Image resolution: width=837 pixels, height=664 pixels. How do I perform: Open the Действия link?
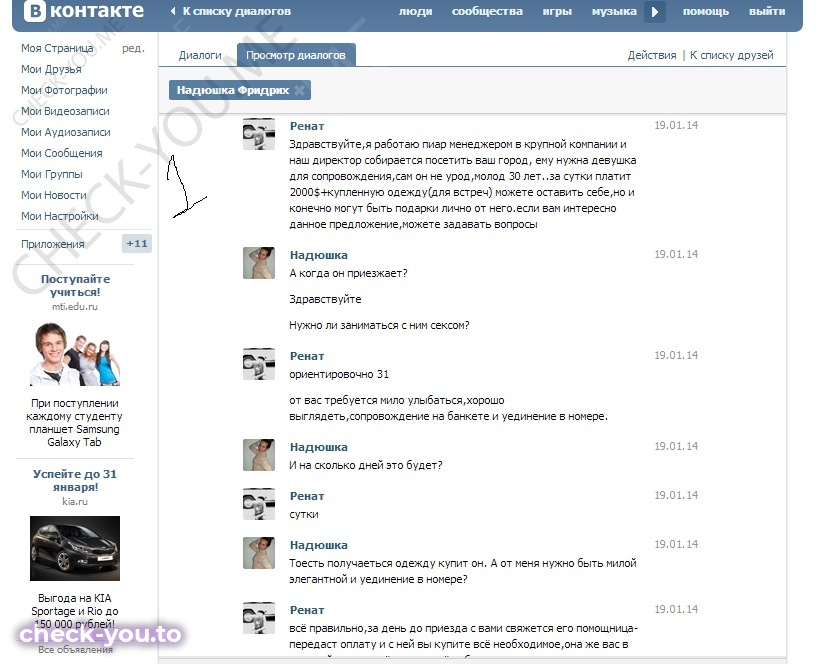point(651,55)
